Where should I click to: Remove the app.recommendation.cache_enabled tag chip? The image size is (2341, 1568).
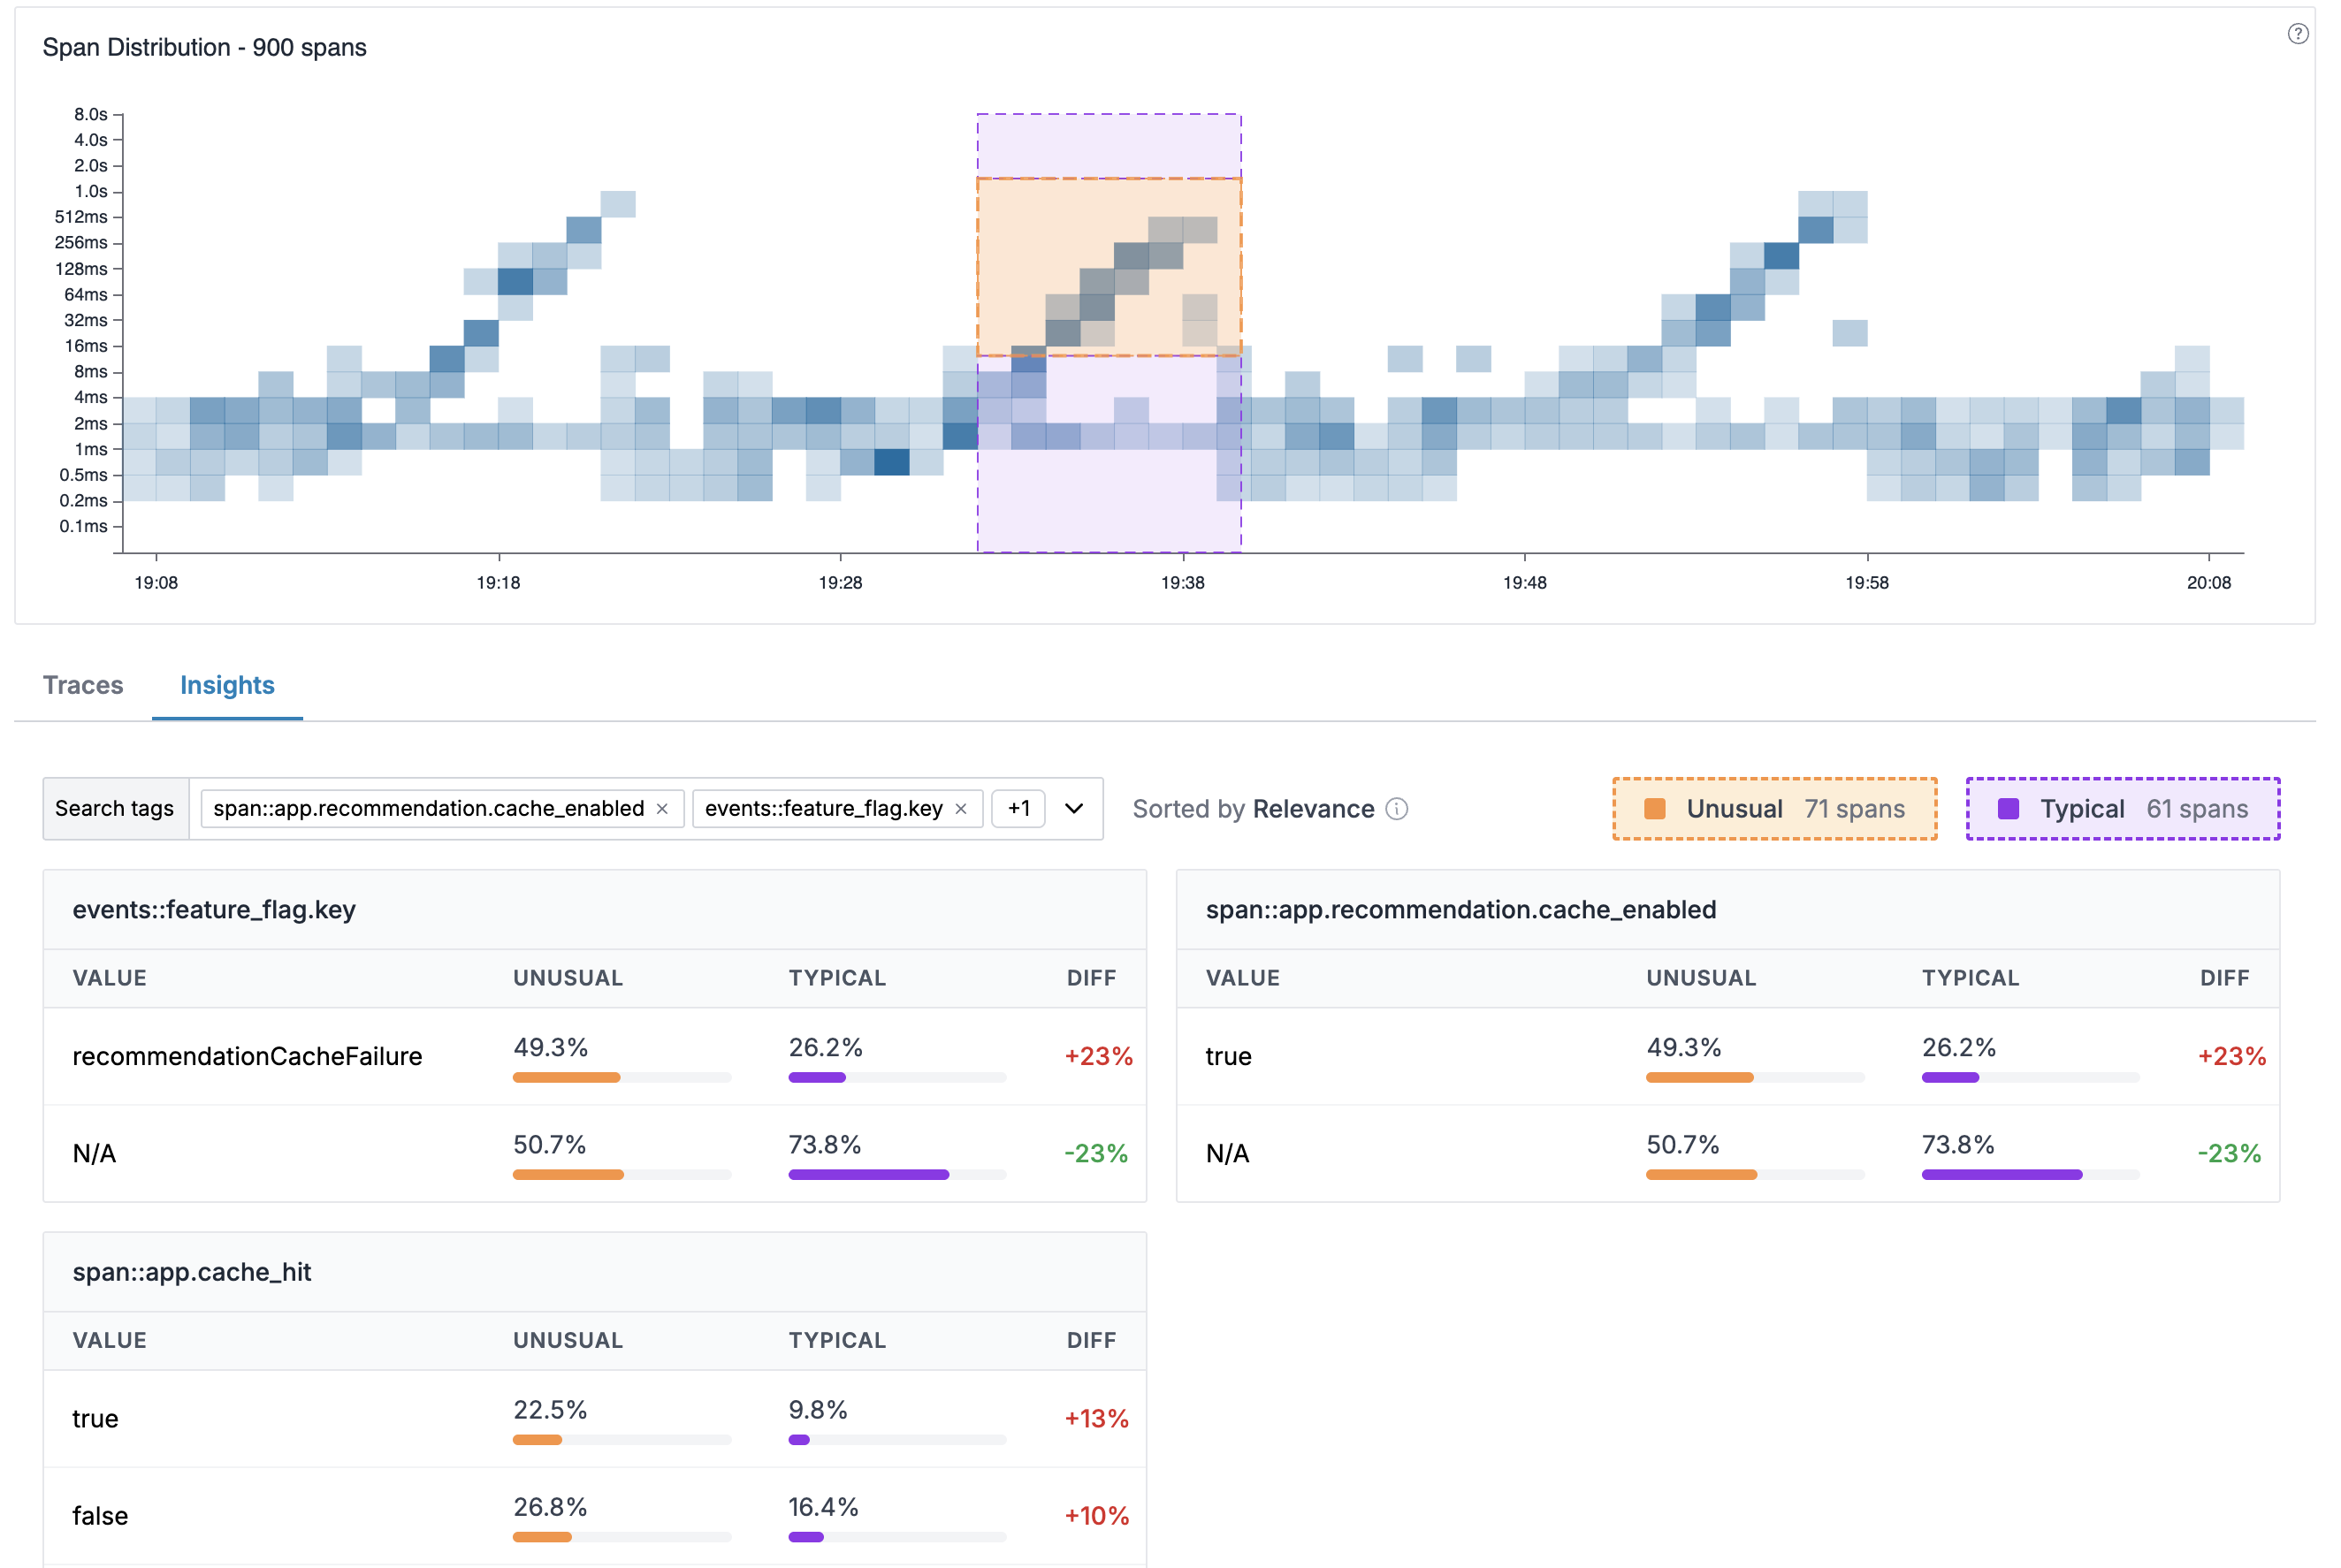coord(663,809)
